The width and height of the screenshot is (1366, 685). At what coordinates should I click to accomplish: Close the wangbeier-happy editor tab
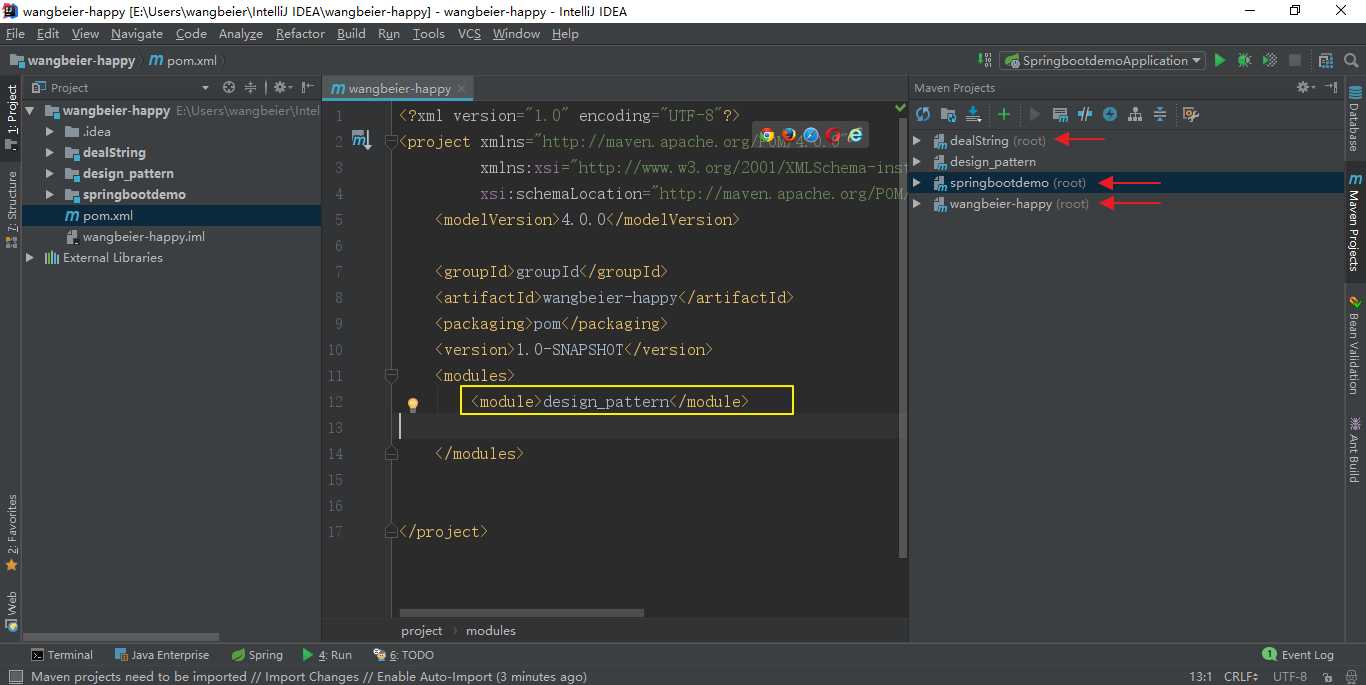point(462,88)
